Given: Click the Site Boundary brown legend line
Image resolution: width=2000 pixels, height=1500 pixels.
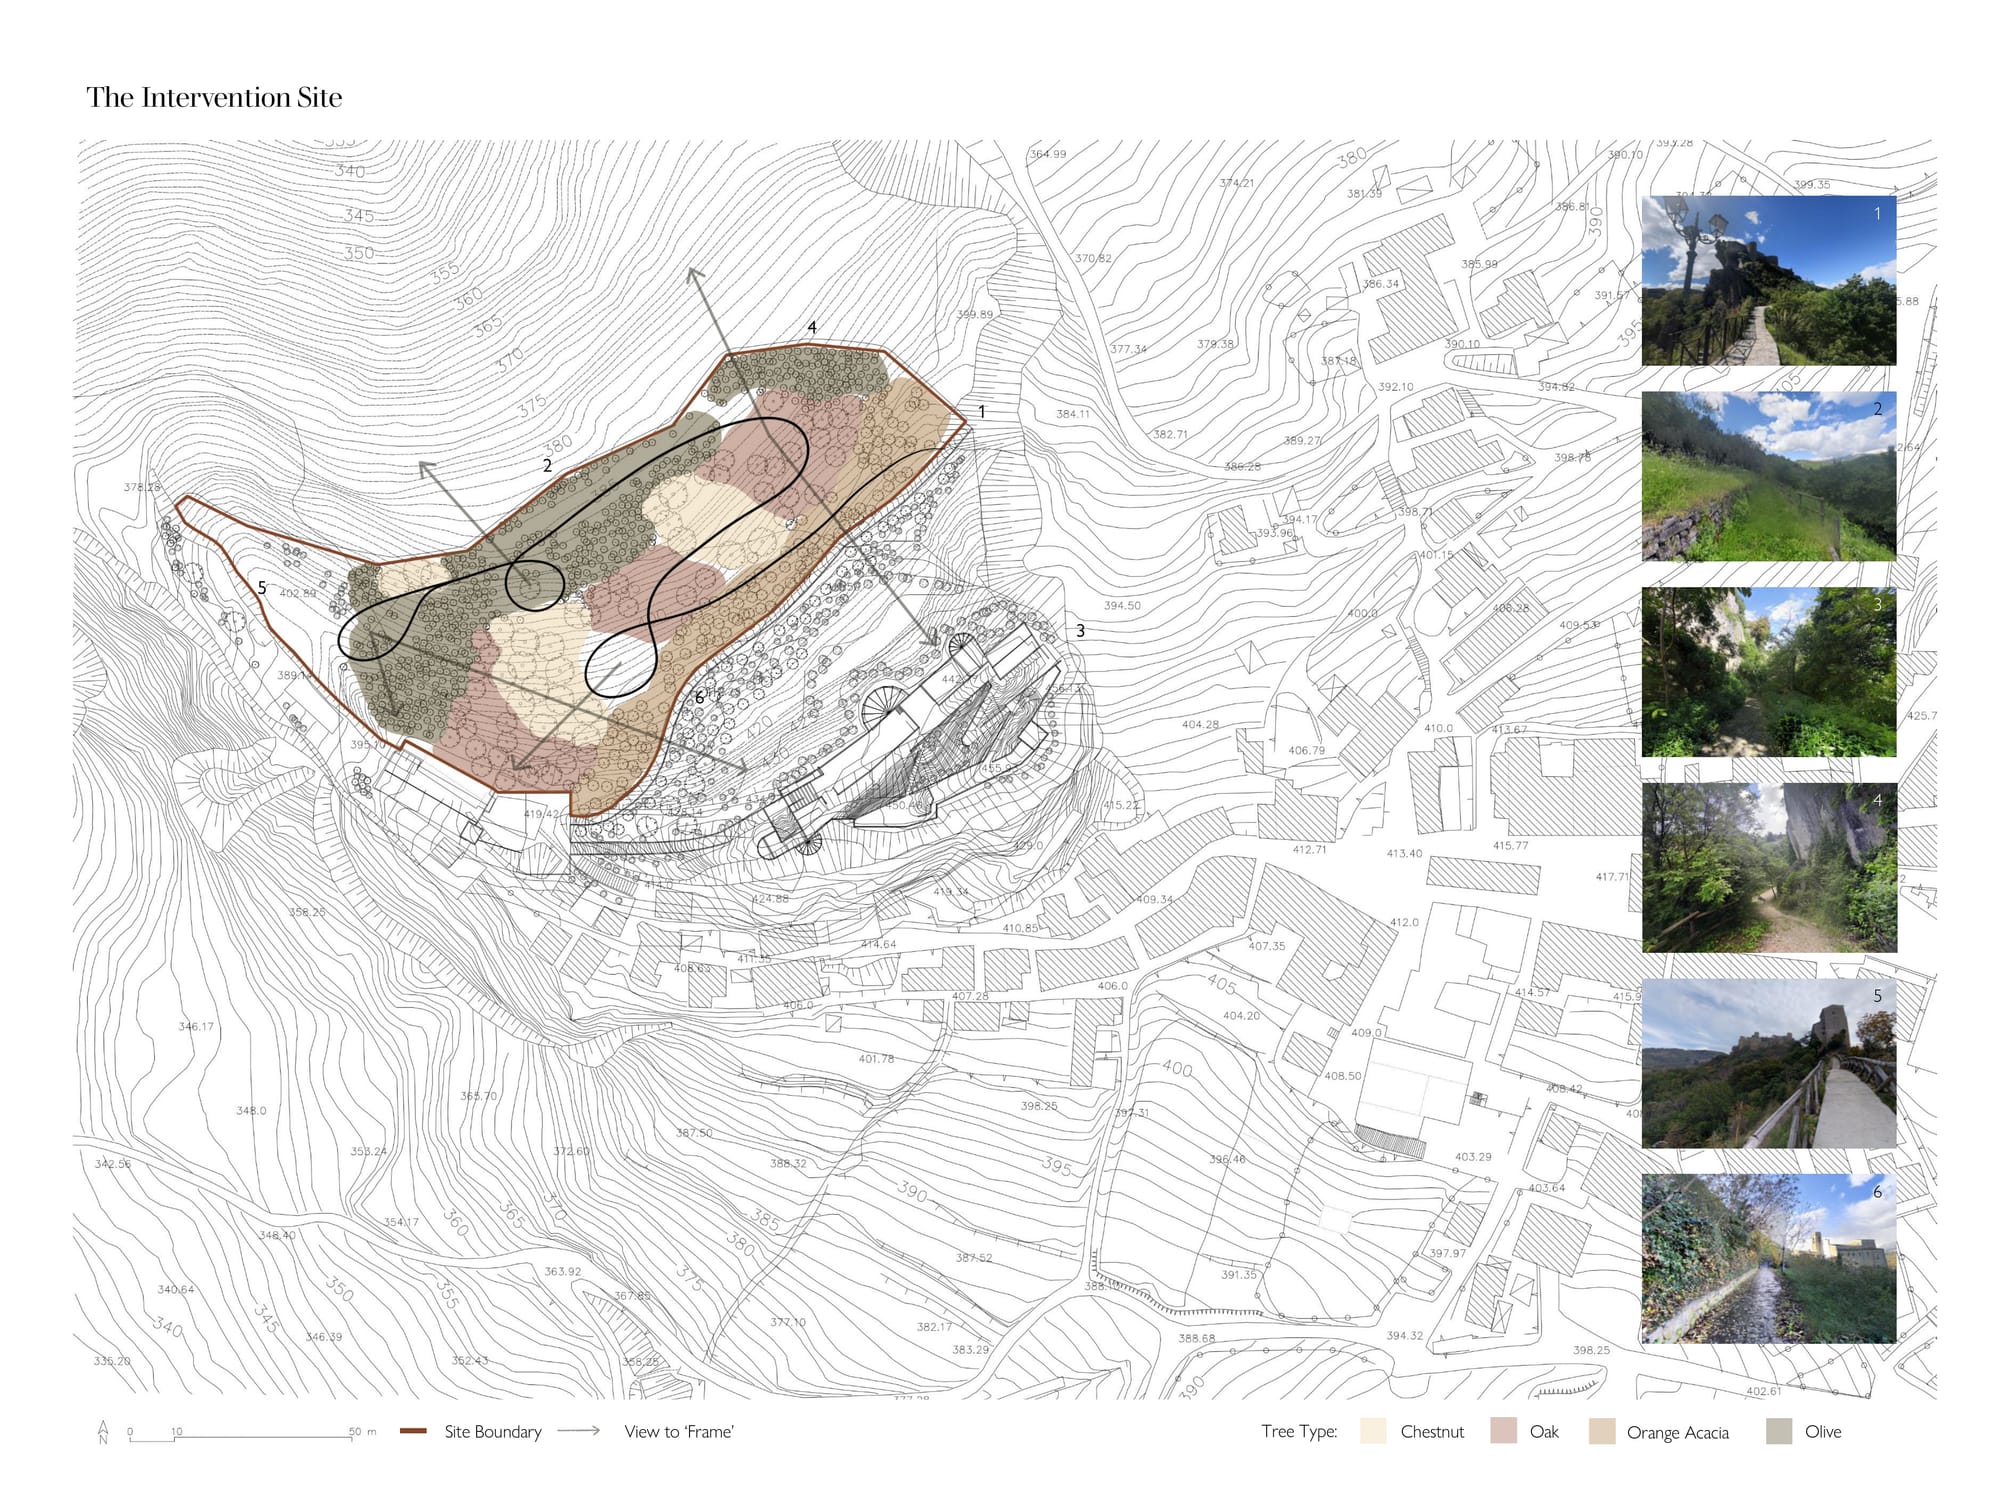Looking at the screenshot, I should coord(413,1431).
